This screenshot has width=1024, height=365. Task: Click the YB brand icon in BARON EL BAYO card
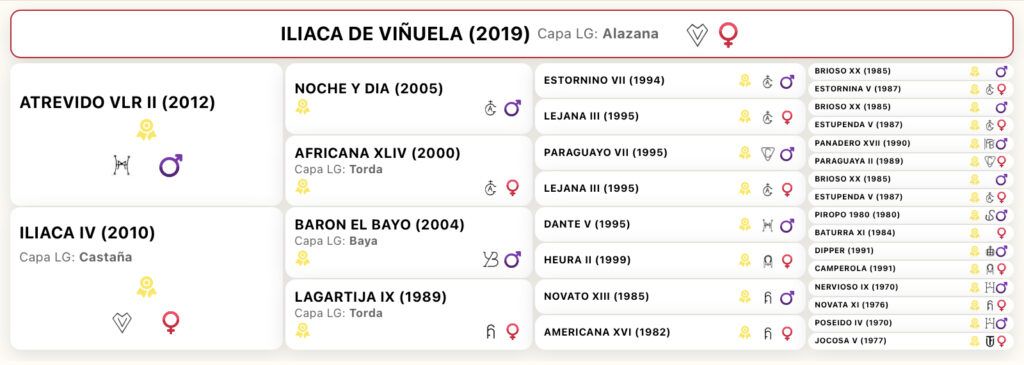tap(490, 259)
